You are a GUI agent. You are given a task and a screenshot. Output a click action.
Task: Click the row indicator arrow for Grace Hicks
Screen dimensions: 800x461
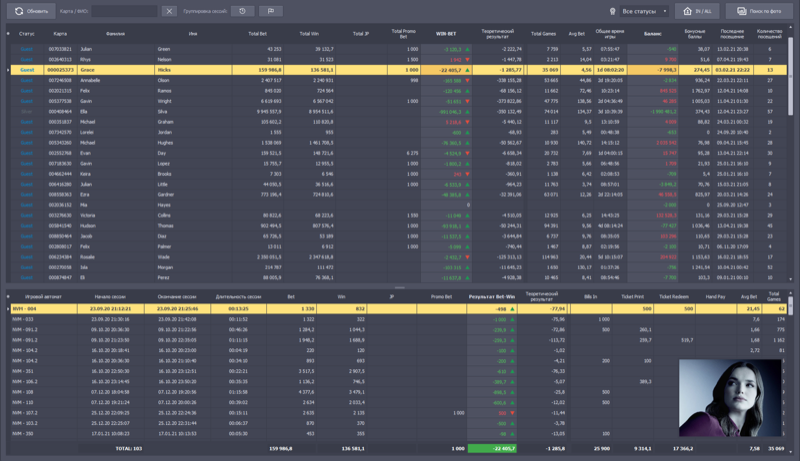click(9, 71)
